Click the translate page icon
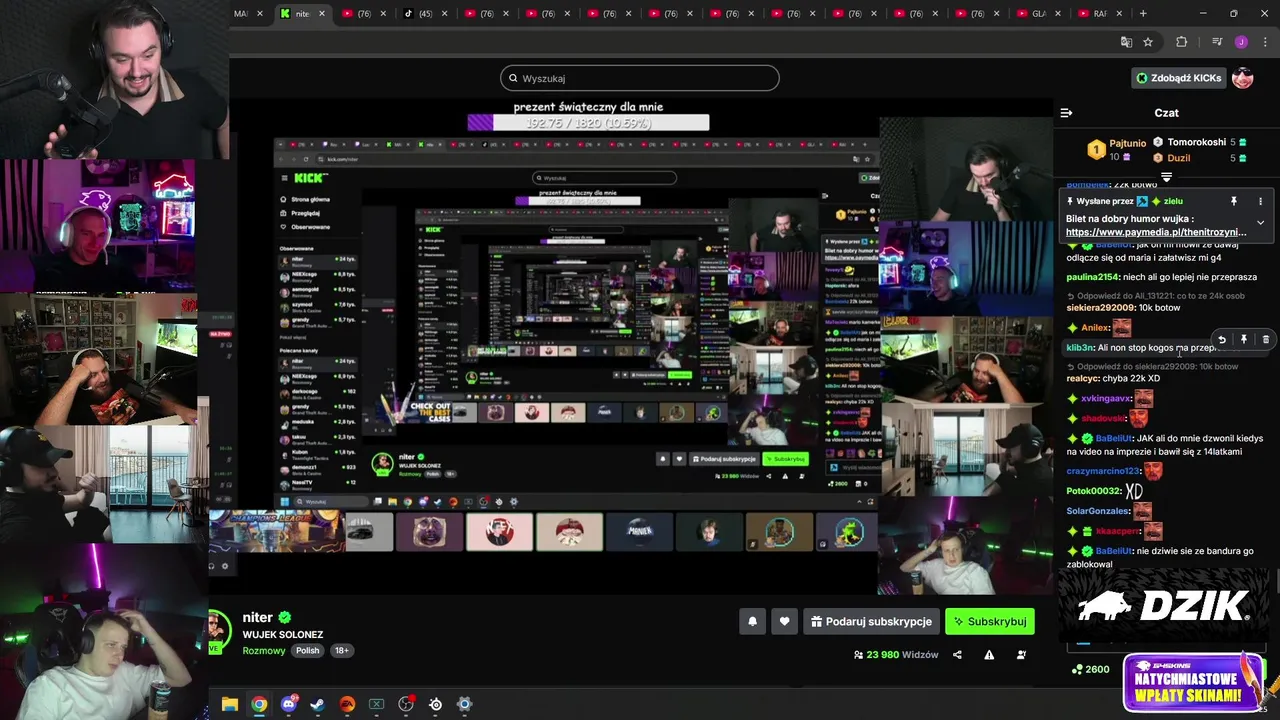The image size is (1280, 720). pyautogui.click(x=1126, y=42)
